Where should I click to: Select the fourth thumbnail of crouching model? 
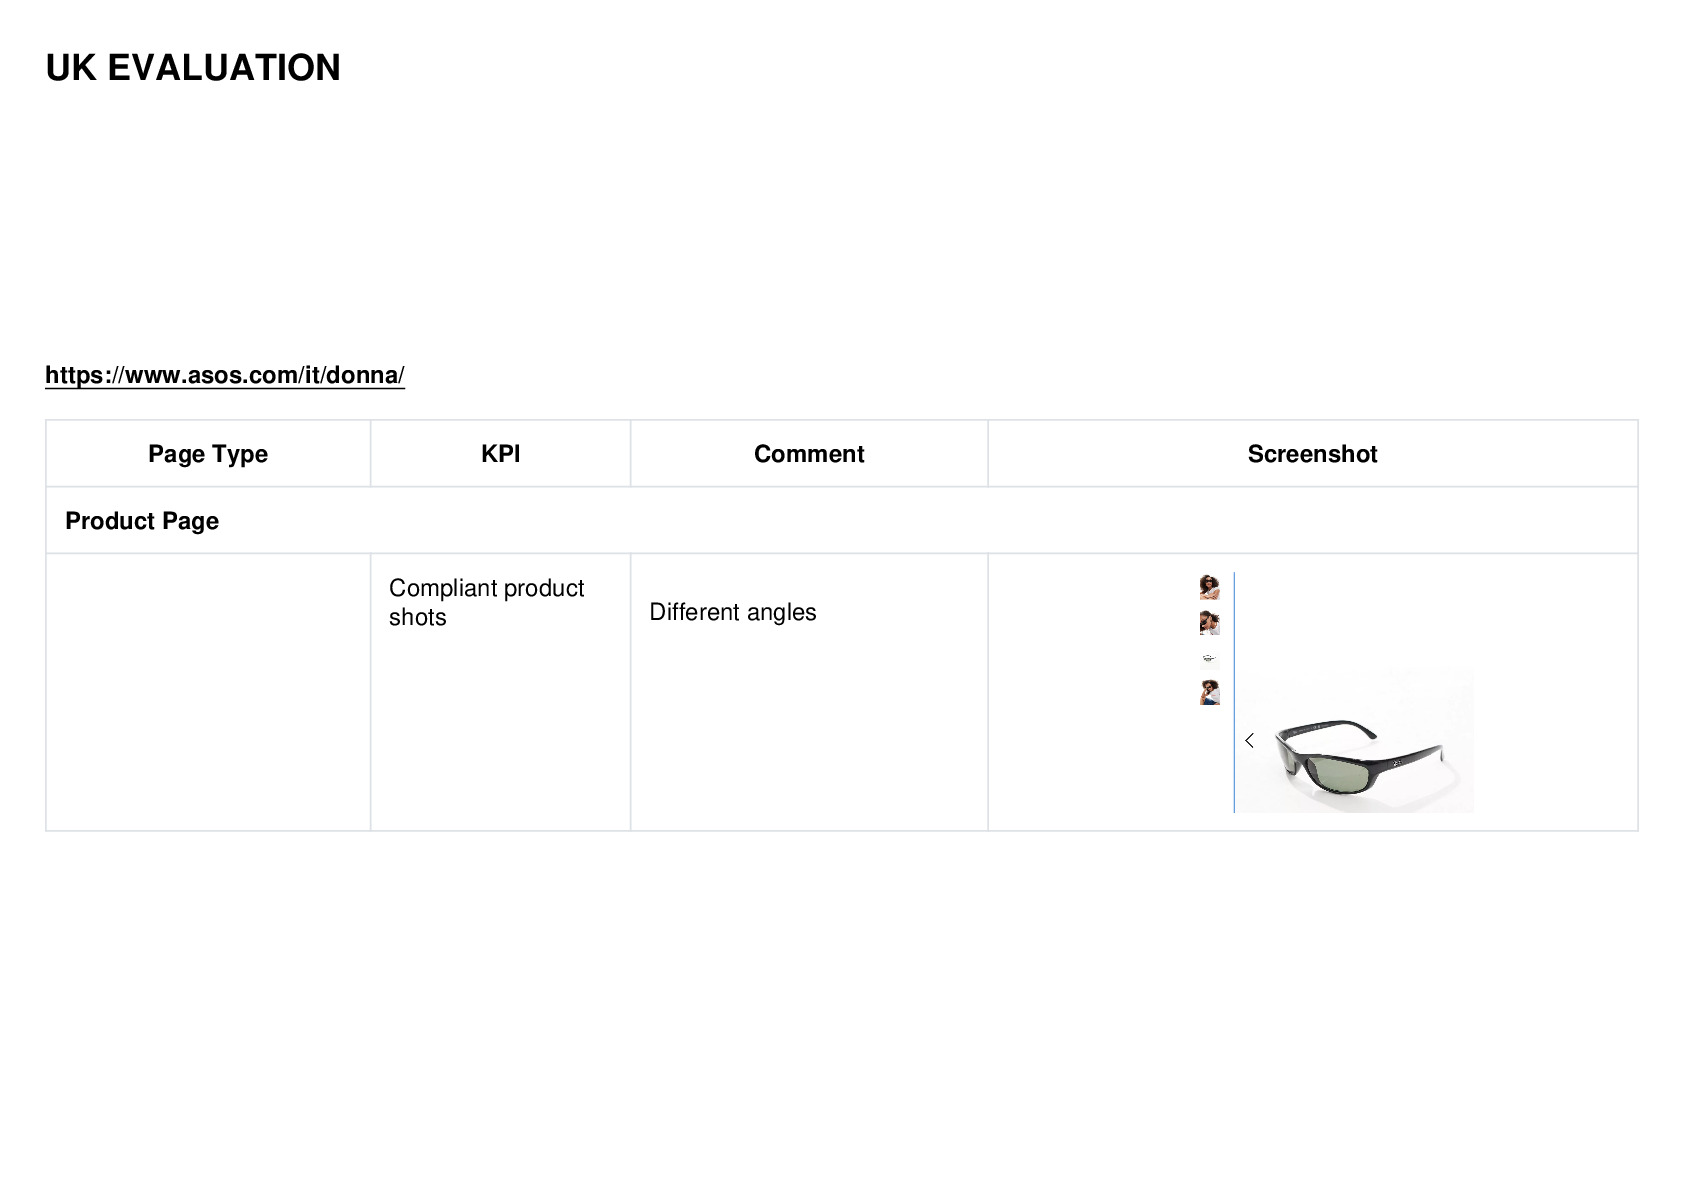click(x=1209, y=692)
